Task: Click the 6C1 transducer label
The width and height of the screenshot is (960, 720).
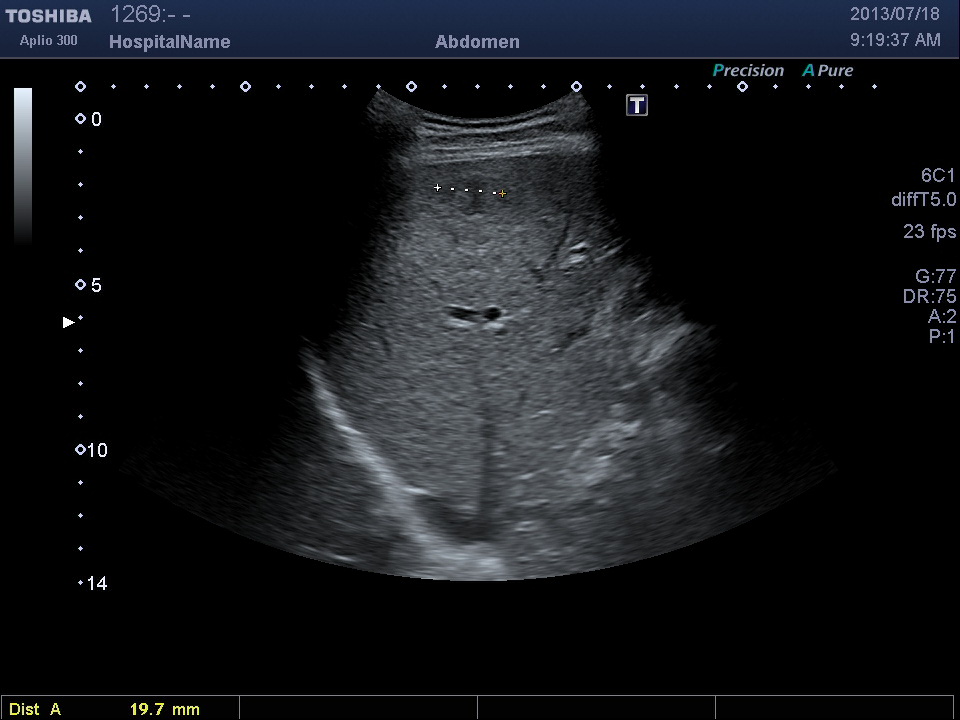Action: click(x=938, y=176)
